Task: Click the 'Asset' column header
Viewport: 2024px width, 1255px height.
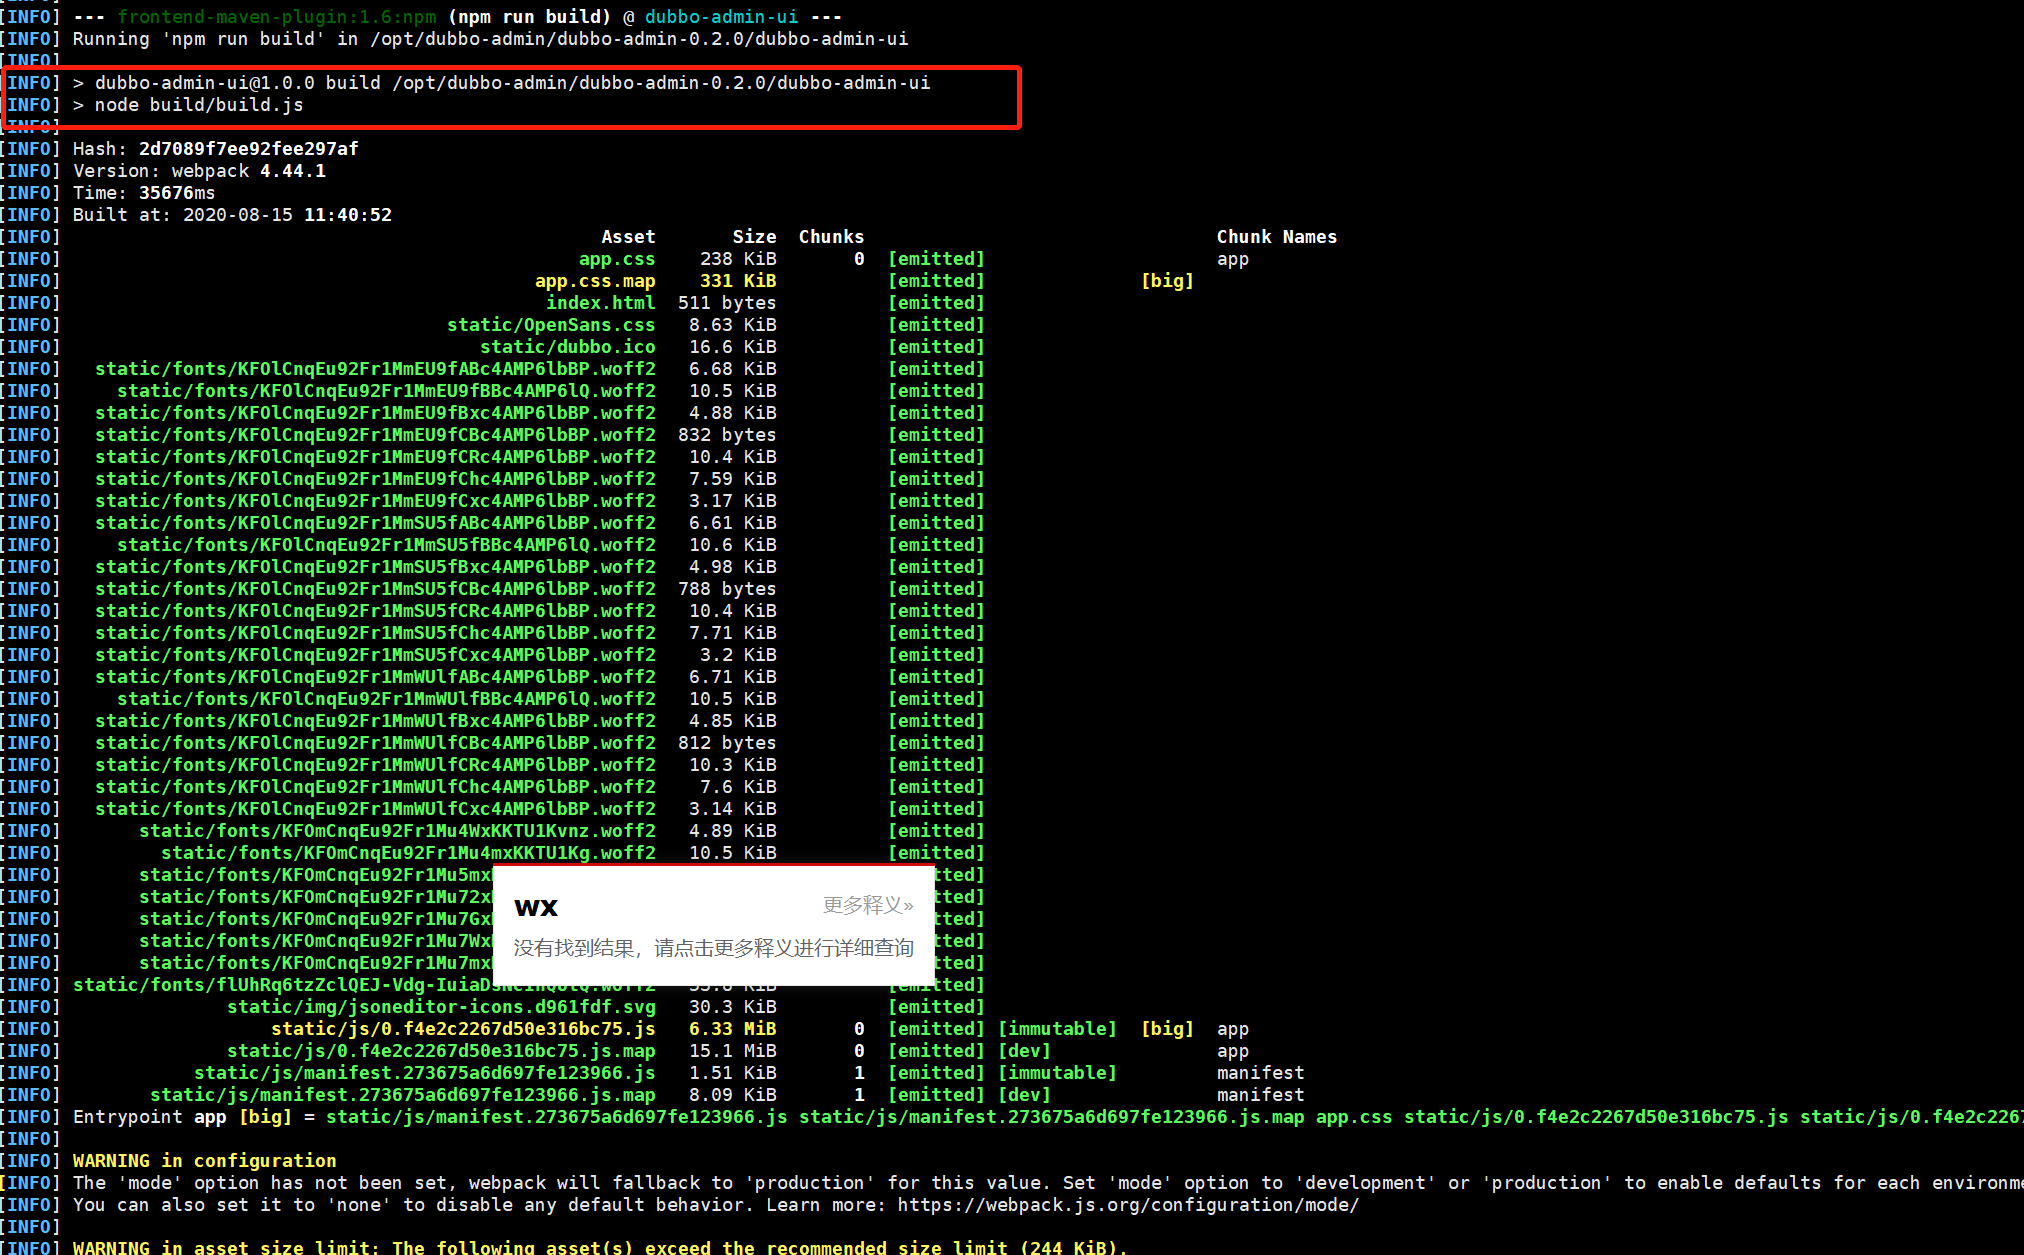Action: point(628,237)
